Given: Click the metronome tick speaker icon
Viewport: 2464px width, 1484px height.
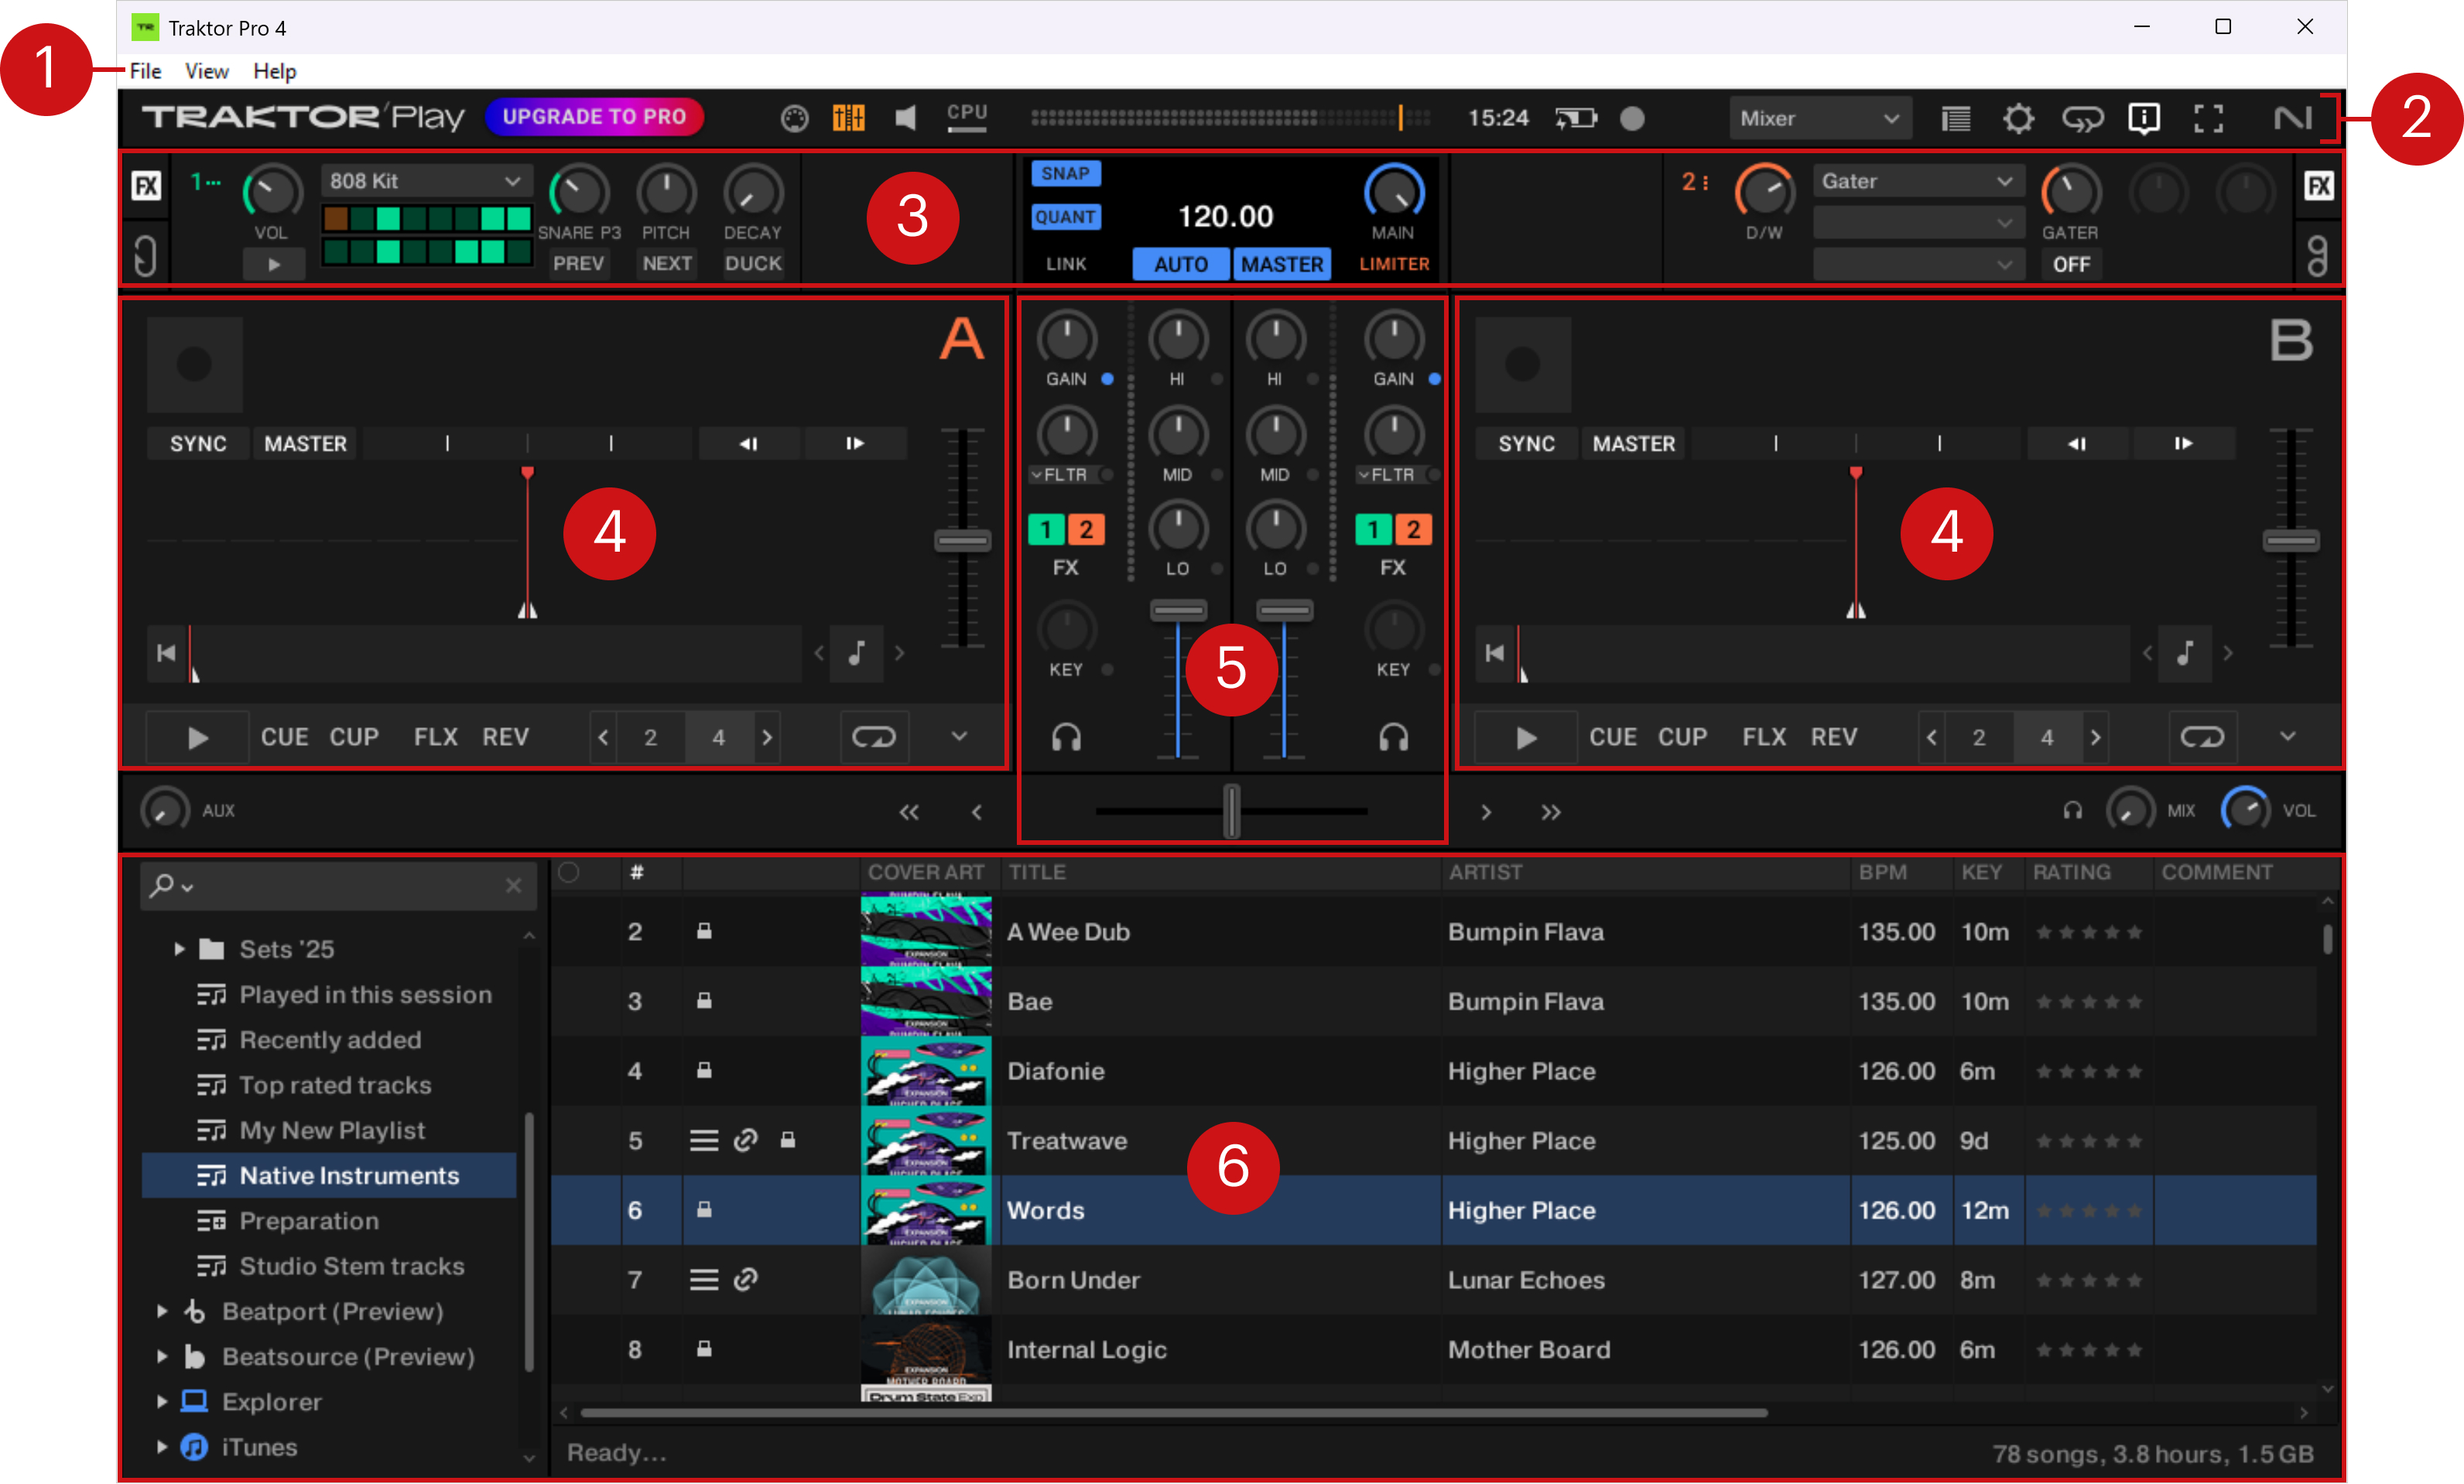Looking at the screenshot, I should [x=905, y=118].
